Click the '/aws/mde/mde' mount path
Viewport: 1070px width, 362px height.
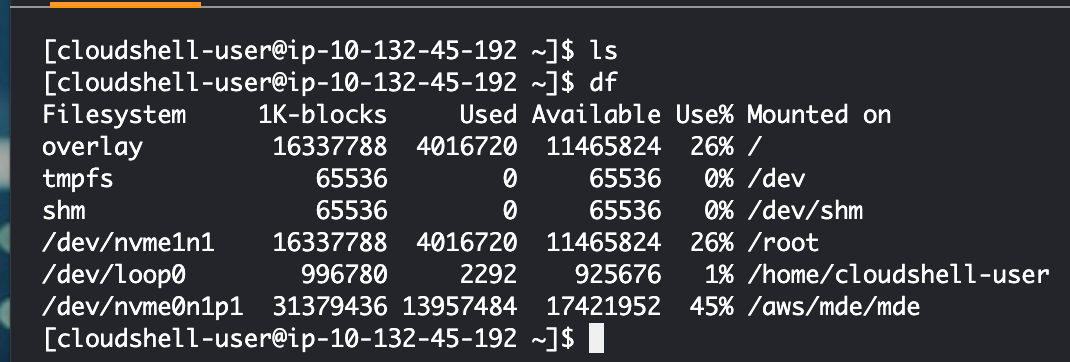pos(833,307)
